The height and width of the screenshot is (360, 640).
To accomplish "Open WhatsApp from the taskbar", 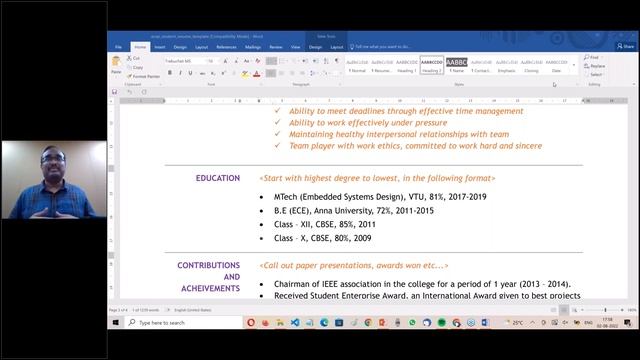I will pyautogui.click(x=412, y=322).
